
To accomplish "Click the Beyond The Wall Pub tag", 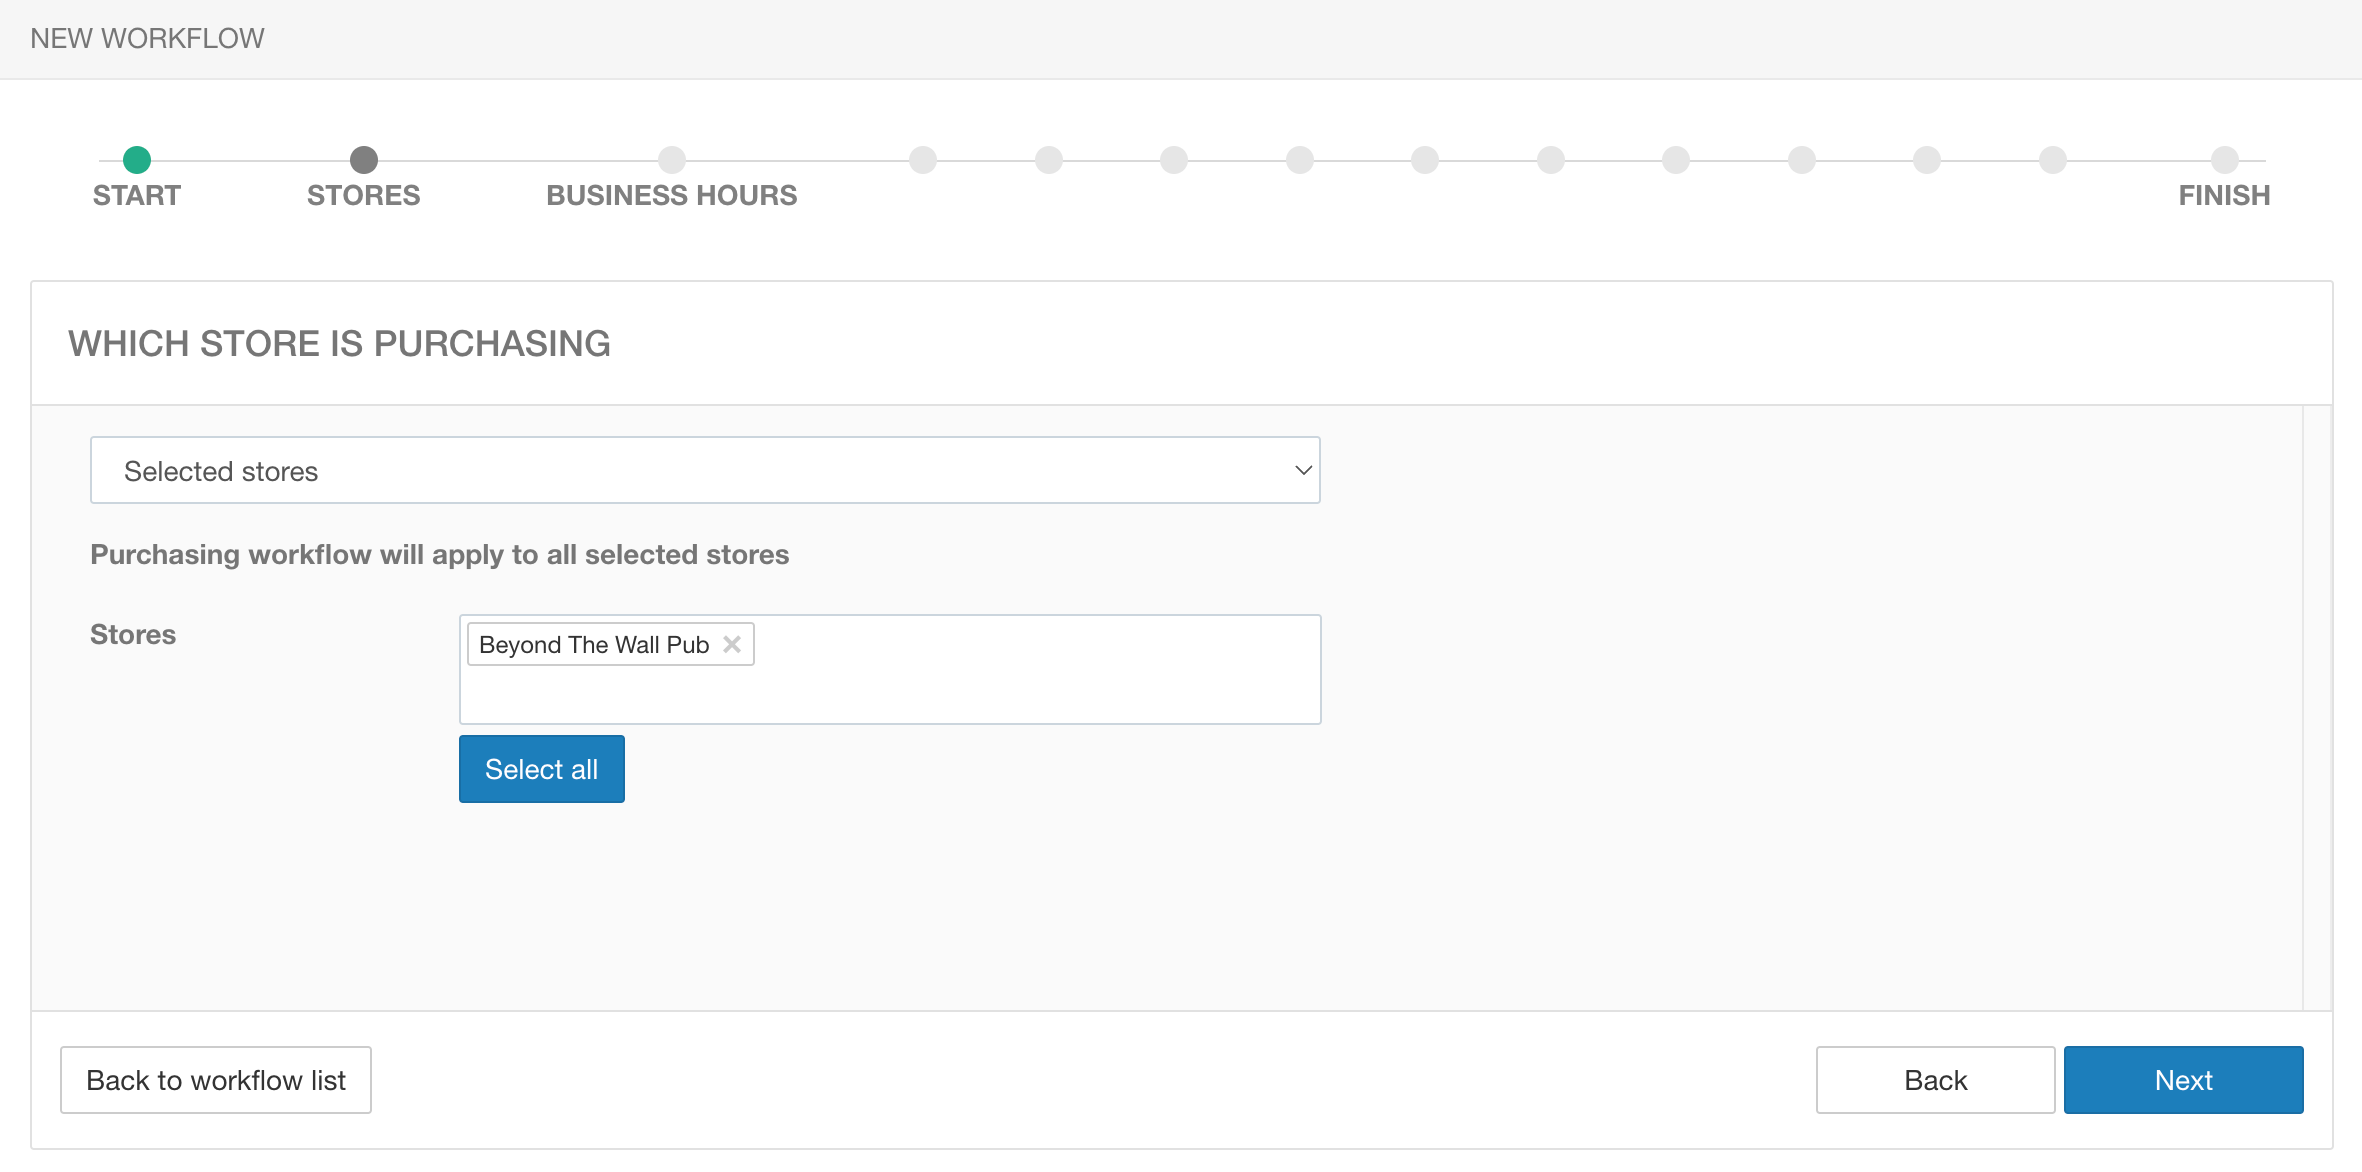I will click(x=593, y=645).
